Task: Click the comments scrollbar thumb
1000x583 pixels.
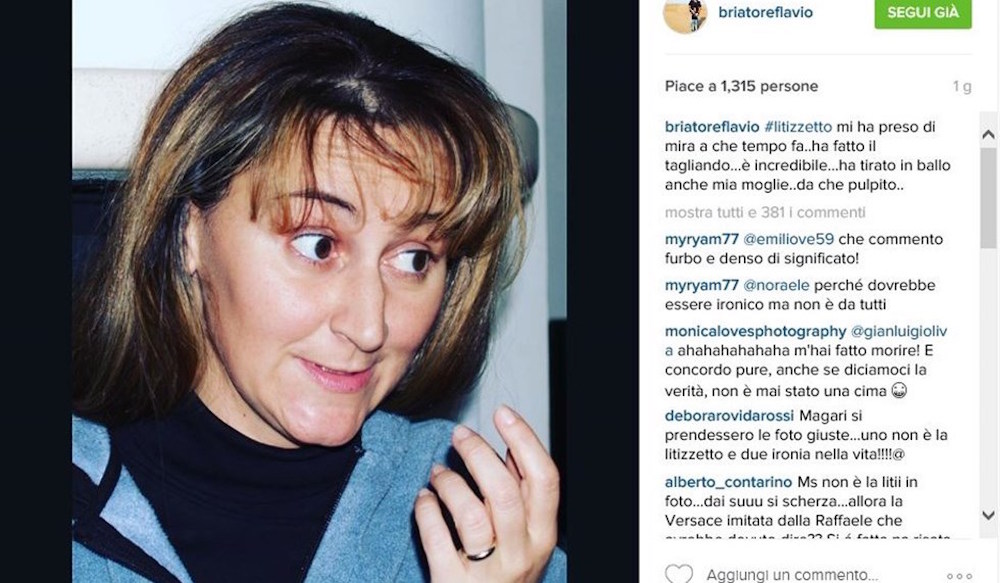Action: point(988,197)
